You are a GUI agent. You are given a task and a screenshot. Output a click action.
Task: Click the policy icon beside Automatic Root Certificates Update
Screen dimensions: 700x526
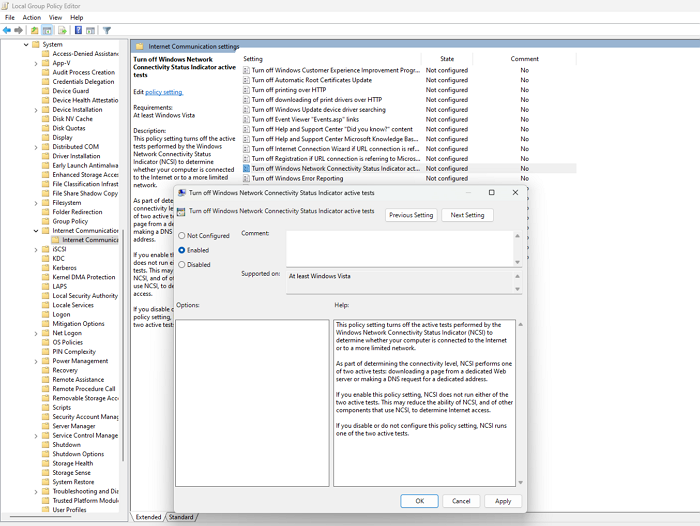point(246,80)
